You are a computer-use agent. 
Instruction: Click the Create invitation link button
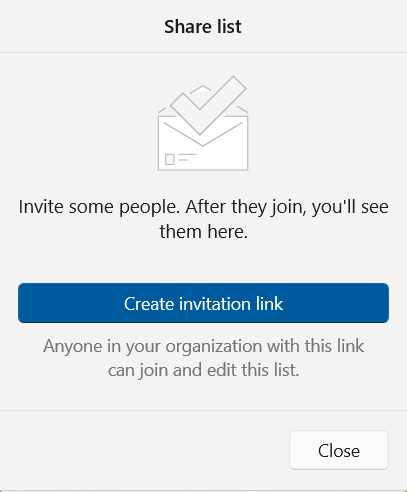click(x=203, y=303)
